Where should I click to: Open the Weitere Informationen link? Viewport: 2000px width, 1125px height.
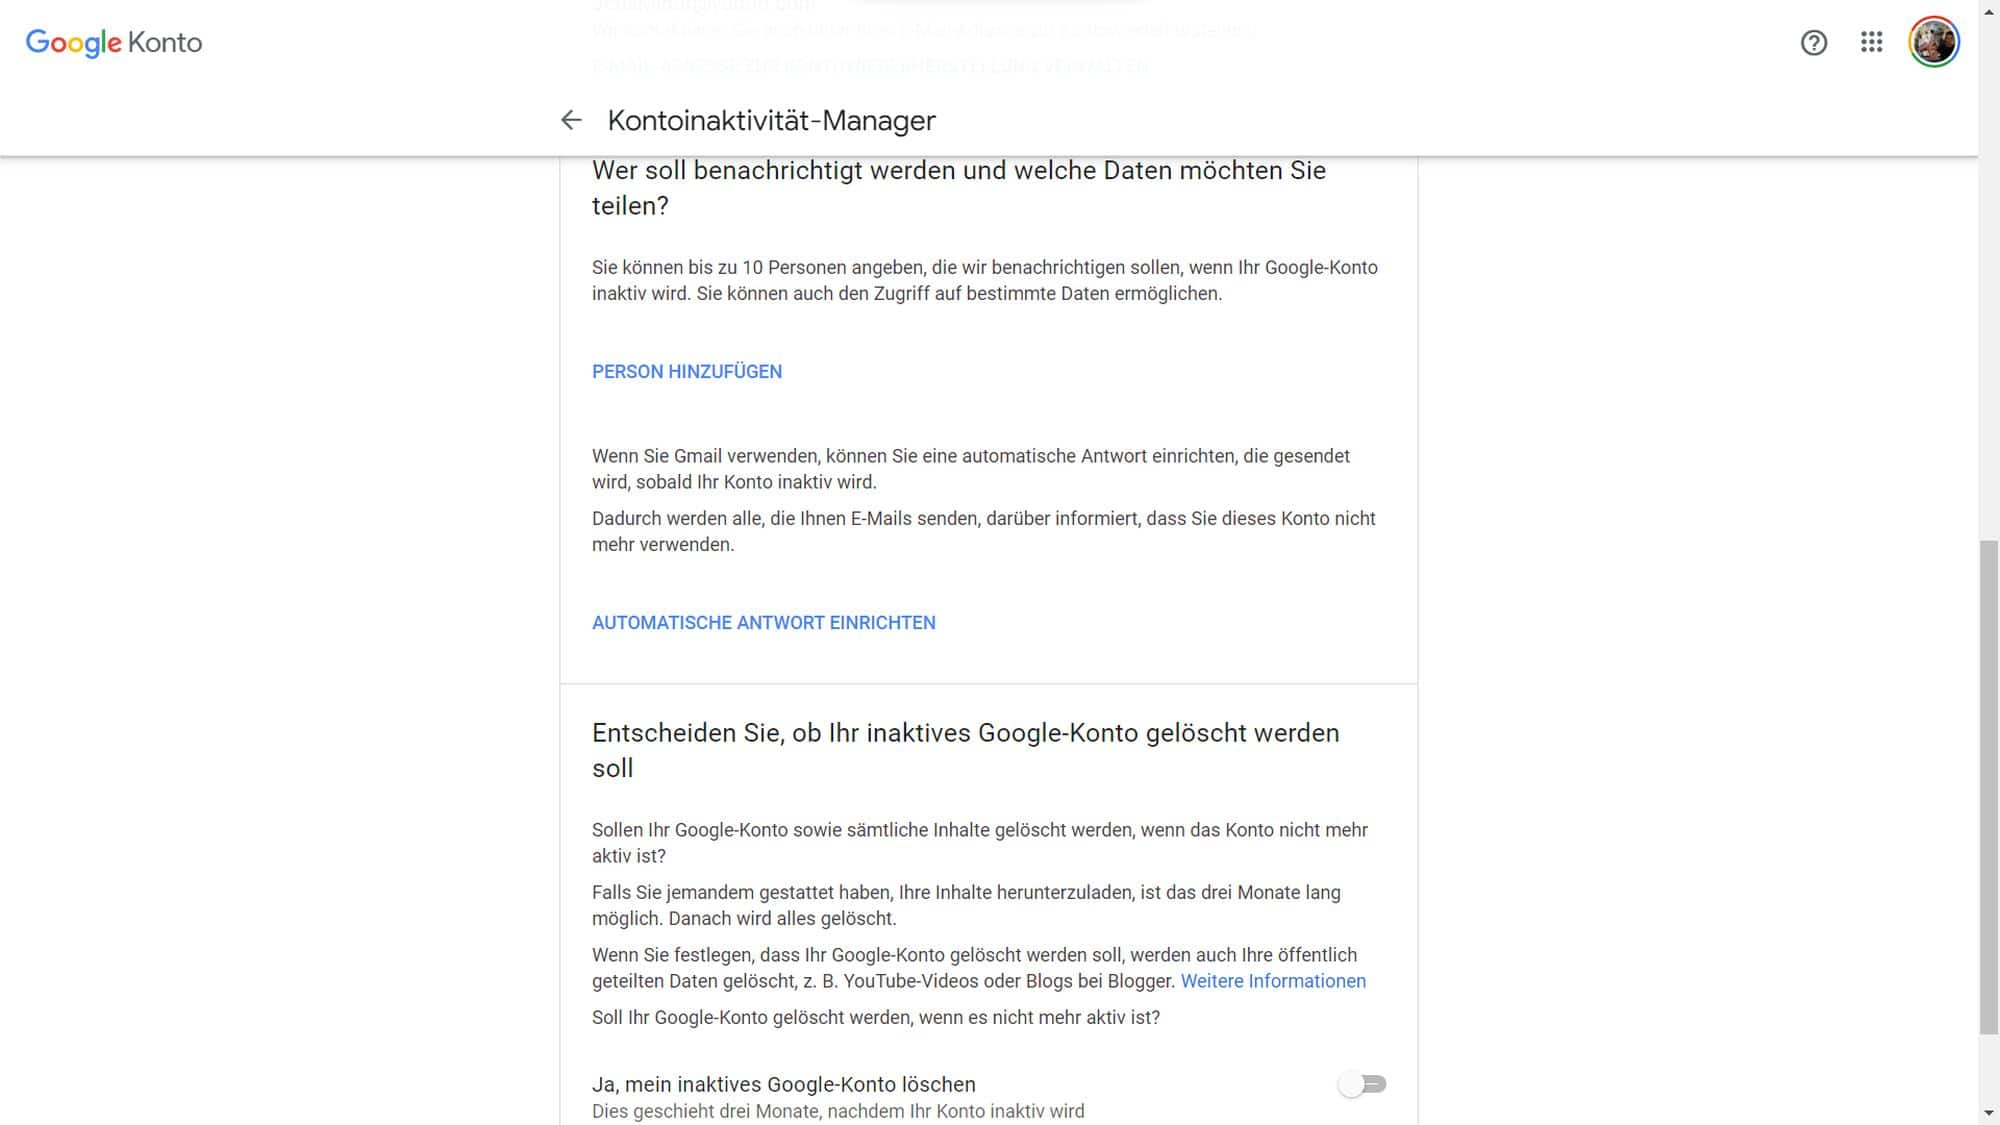click(x=1273, y=981)
